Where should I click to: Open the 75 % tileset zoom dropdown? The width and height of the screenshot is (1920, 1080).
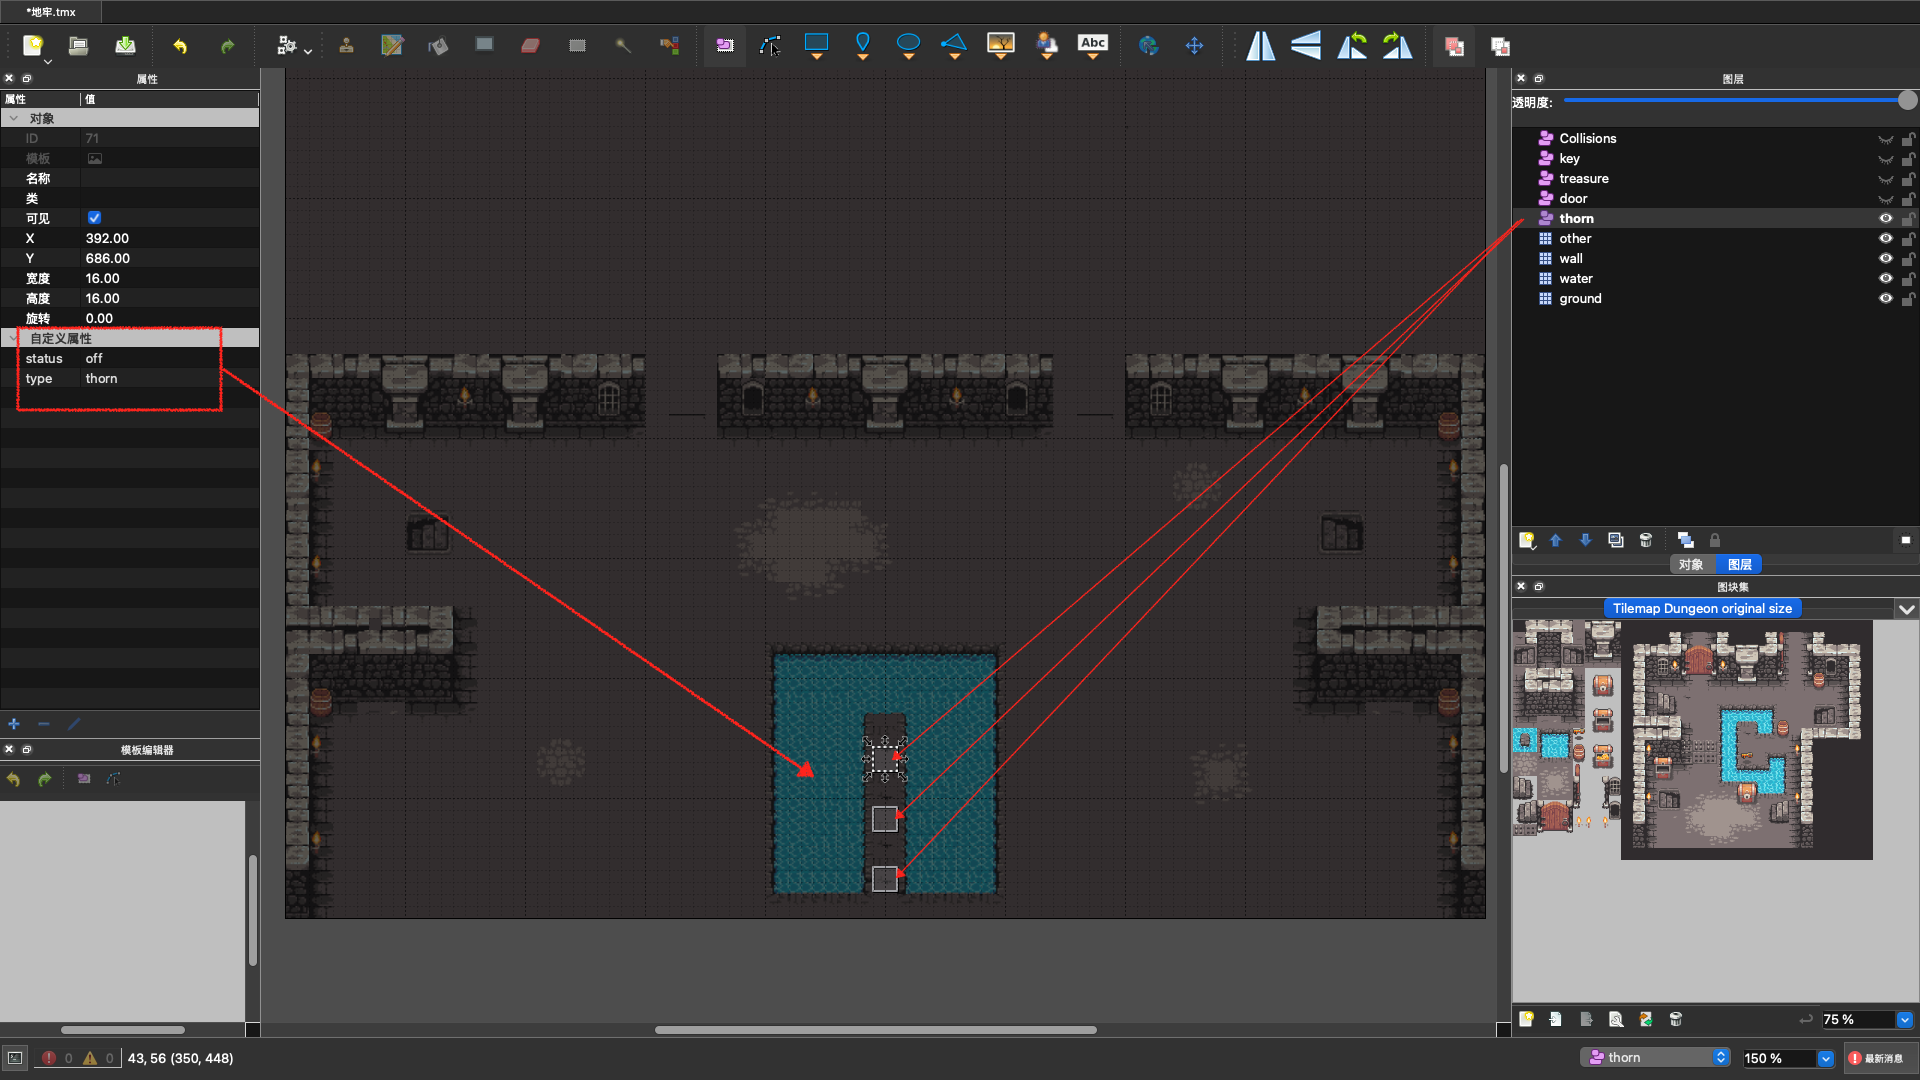1904,1020
